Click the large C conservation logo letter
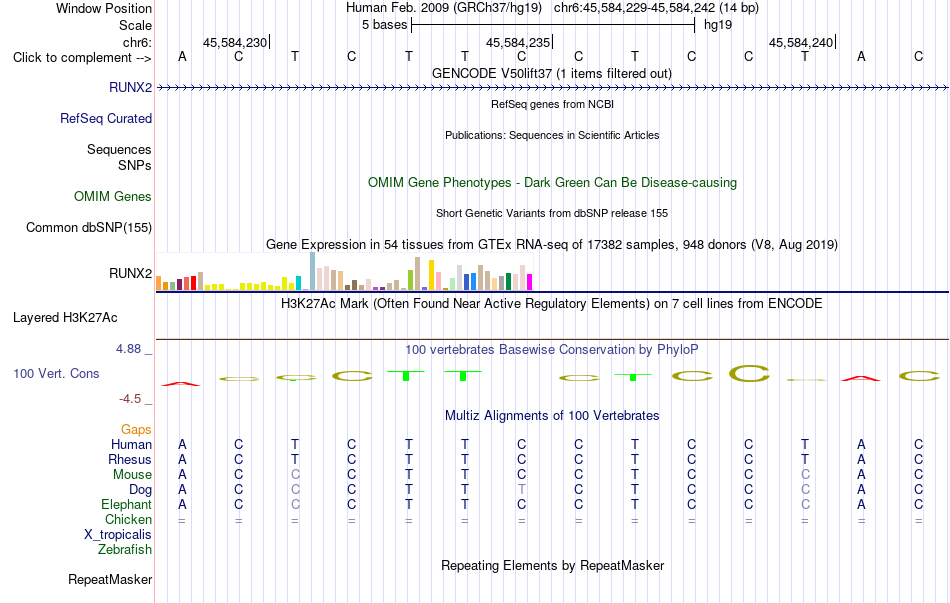Viewport: 950px width, 603px height. [x=749, y=373]
